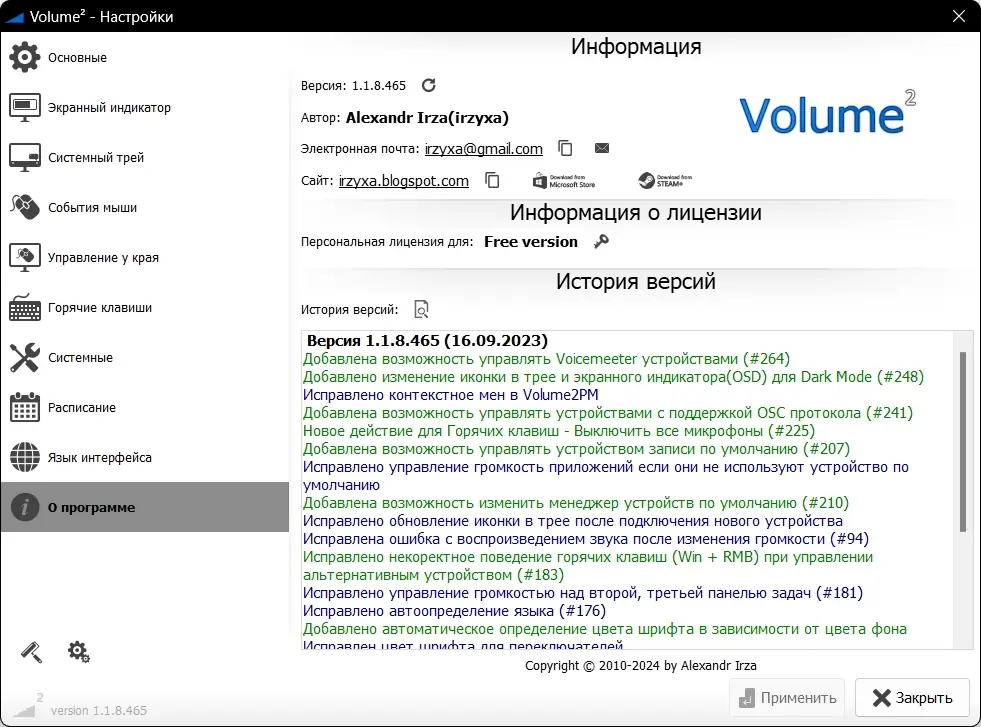Go to the Системный трей section
981x727 pixels.
point(96,158)
